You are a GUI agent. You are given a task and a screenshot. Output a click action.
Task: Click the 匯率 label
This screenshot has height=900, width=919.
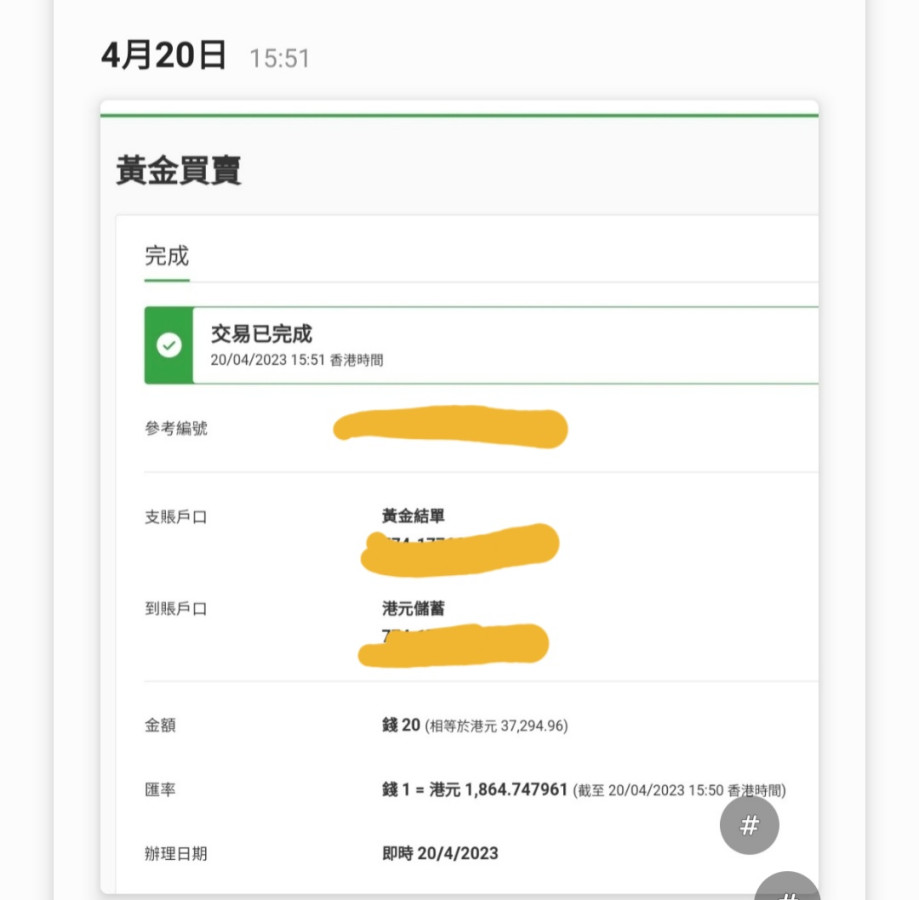point(161,790)
